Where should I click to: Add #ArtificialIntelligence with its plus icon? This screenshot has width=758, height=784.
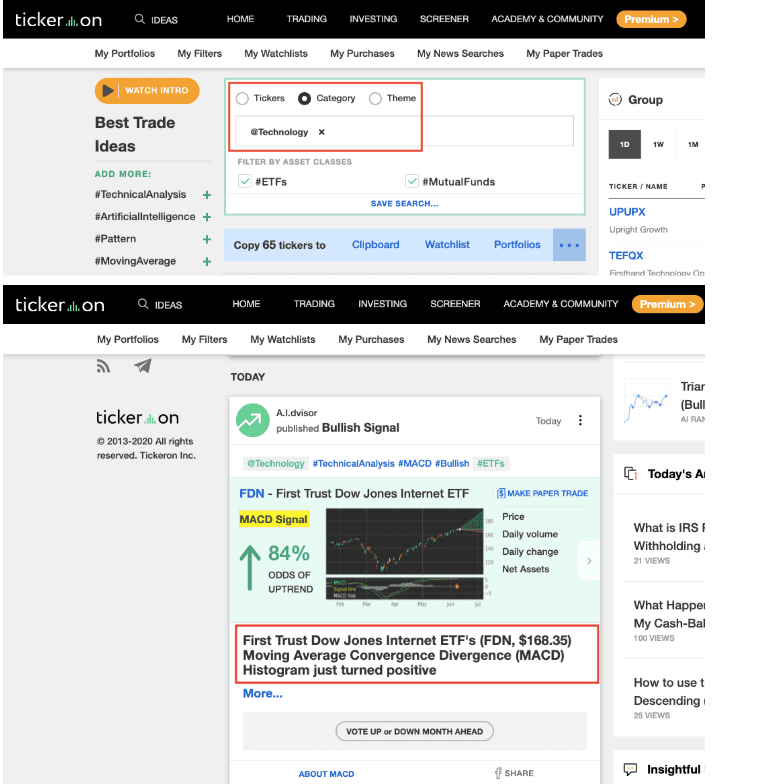[x=206, y=217]
